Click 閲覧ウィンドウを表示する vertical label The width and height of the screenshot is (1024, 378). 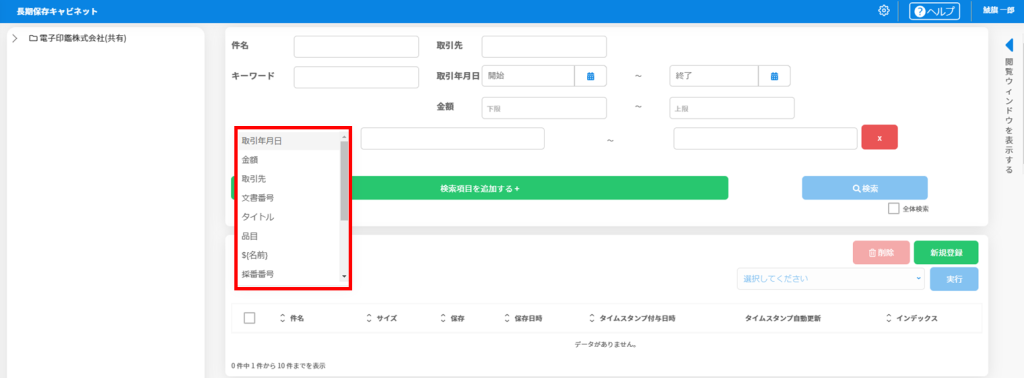(x=1009, y=116)
